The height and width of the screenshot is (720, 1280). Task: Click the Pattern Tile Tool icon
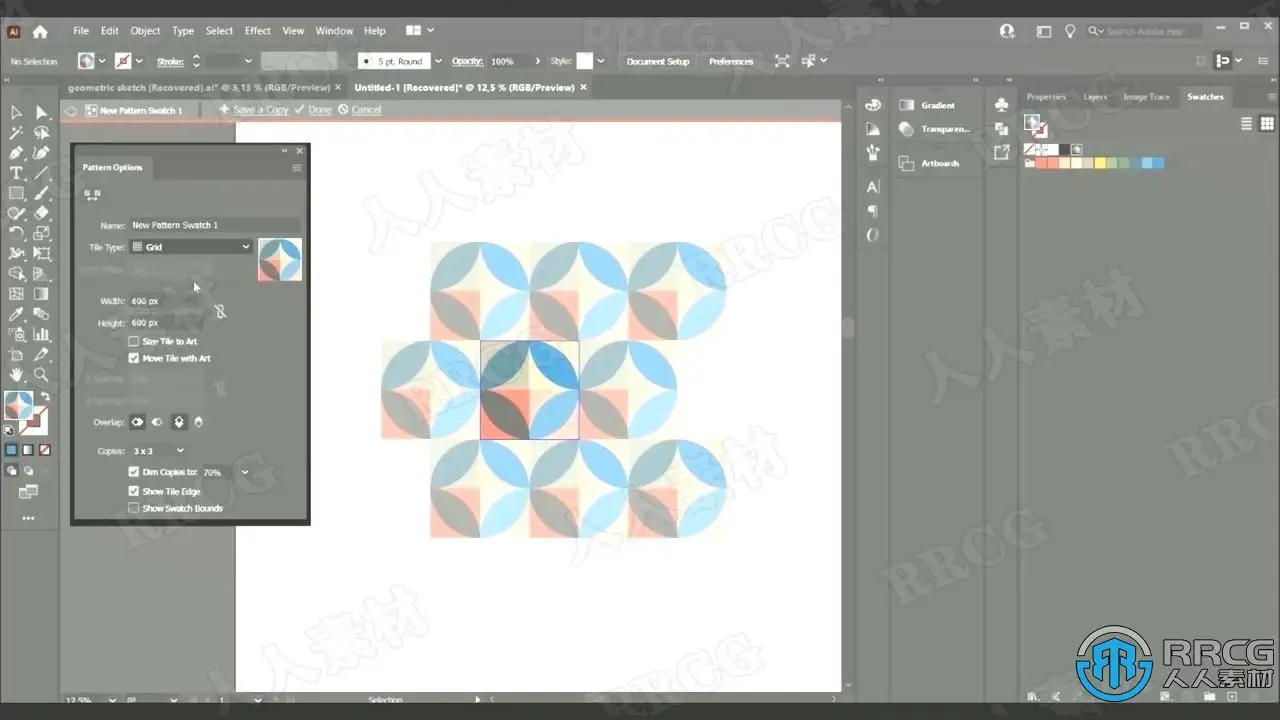pos(92,194)
